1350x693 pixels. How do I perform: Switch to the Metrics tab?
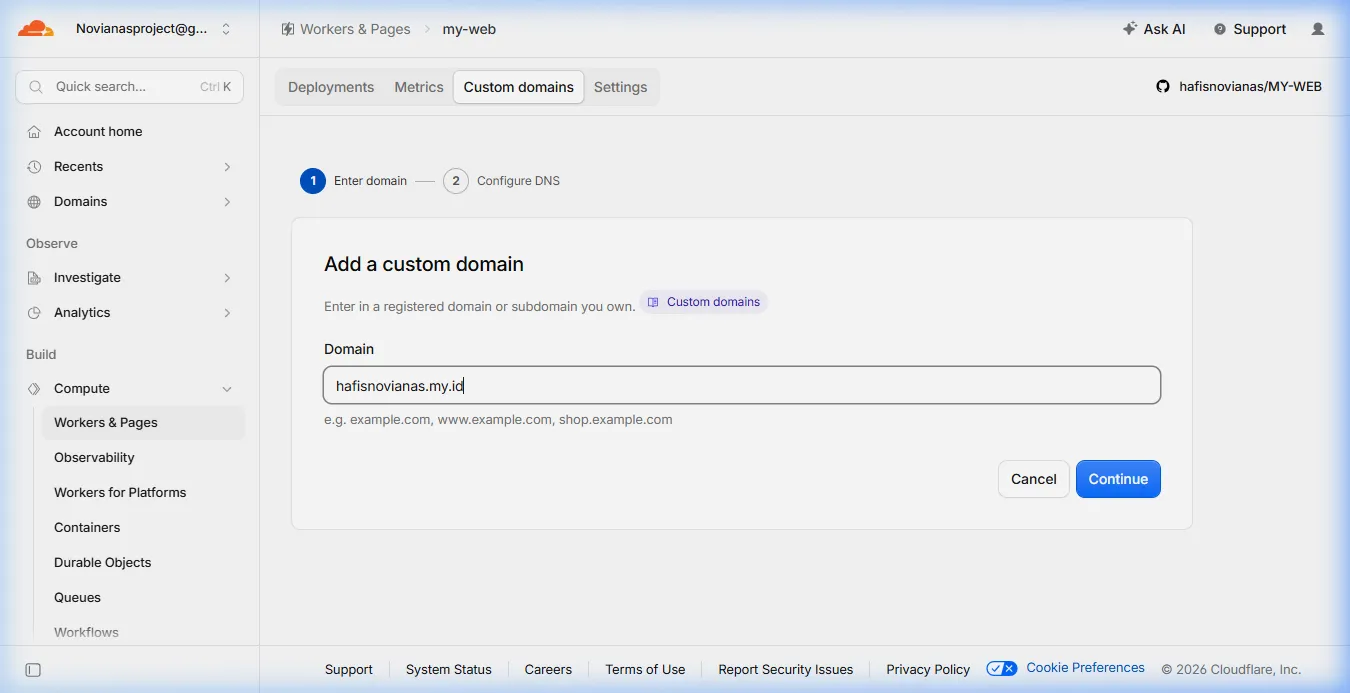click(x=419, y=87)
